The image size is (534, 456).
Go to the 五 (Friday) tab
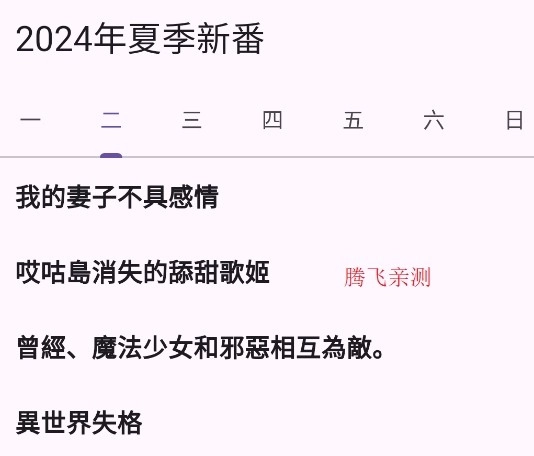click(353, 120)
